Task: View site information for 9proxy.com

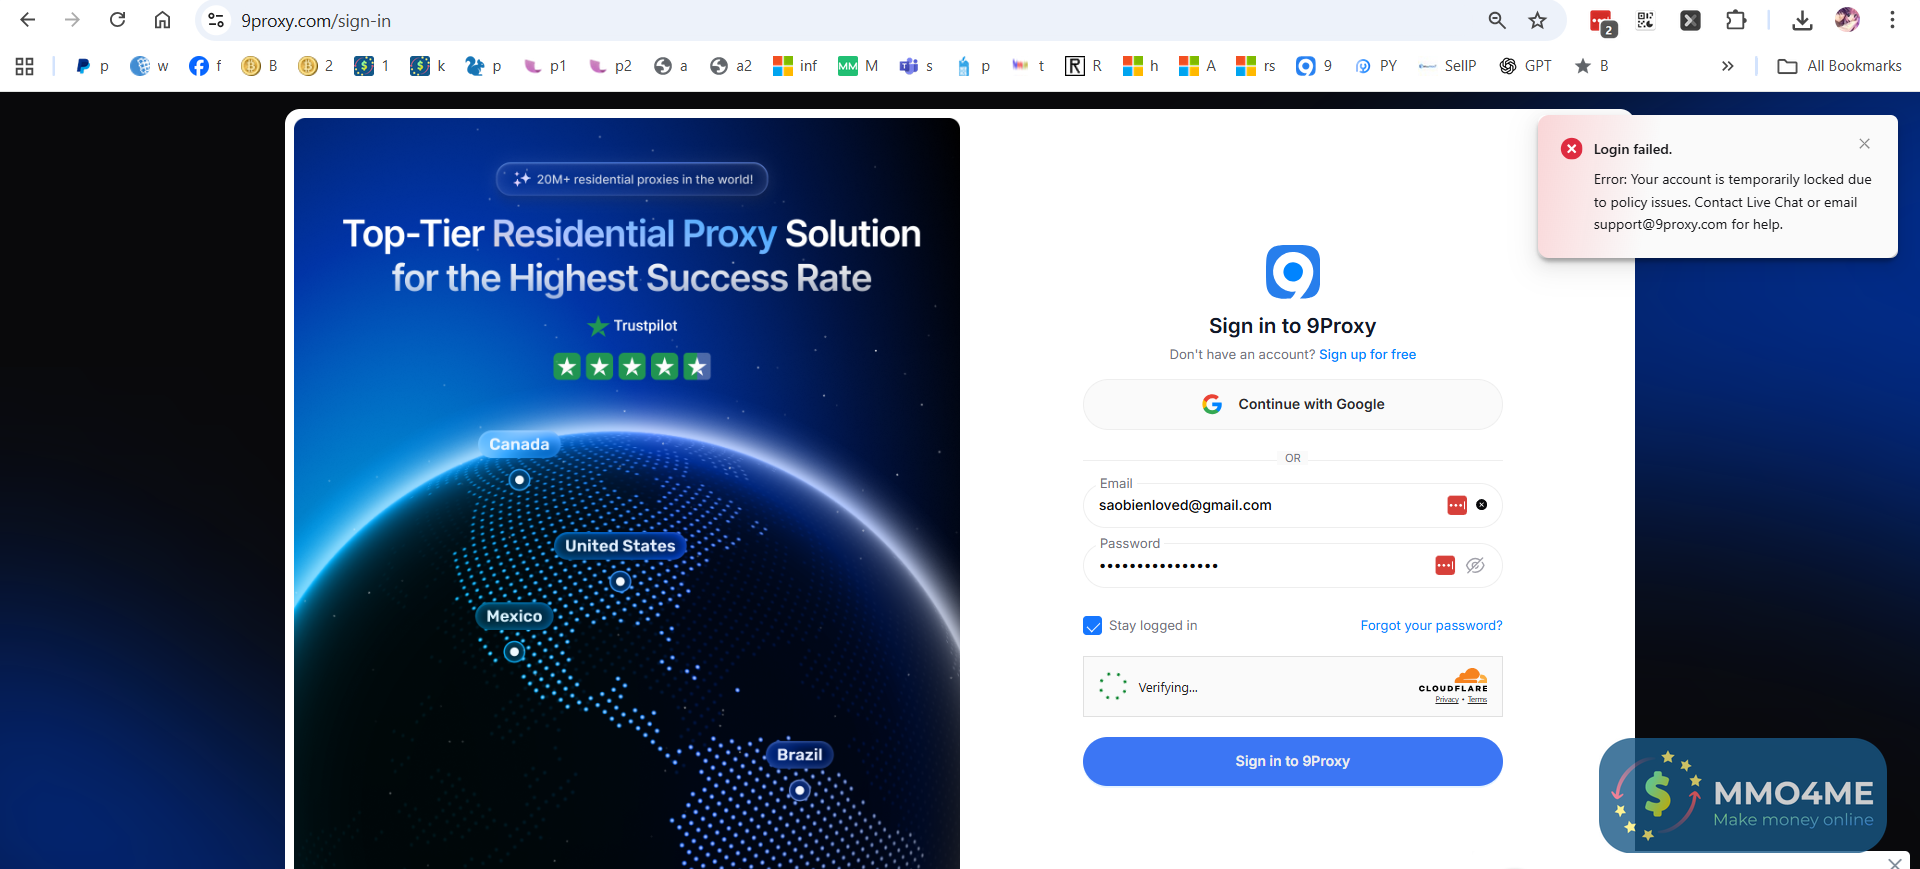Action: (216, 20)
